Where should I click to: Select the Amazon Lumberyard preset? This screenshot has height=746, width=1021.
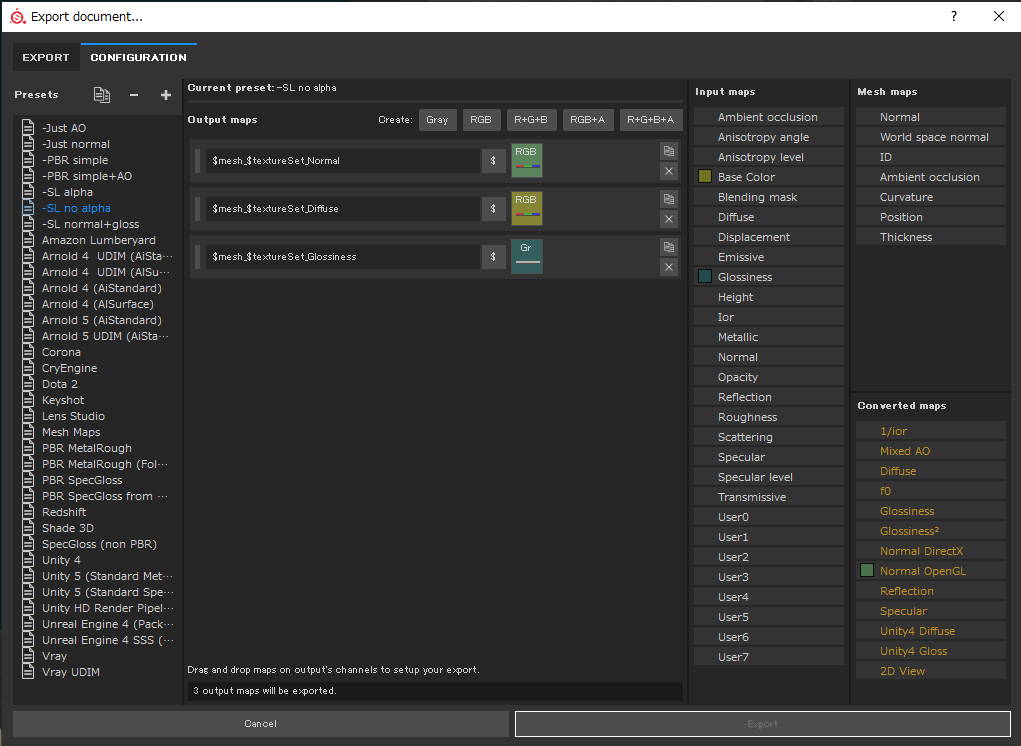click(98, 240)
